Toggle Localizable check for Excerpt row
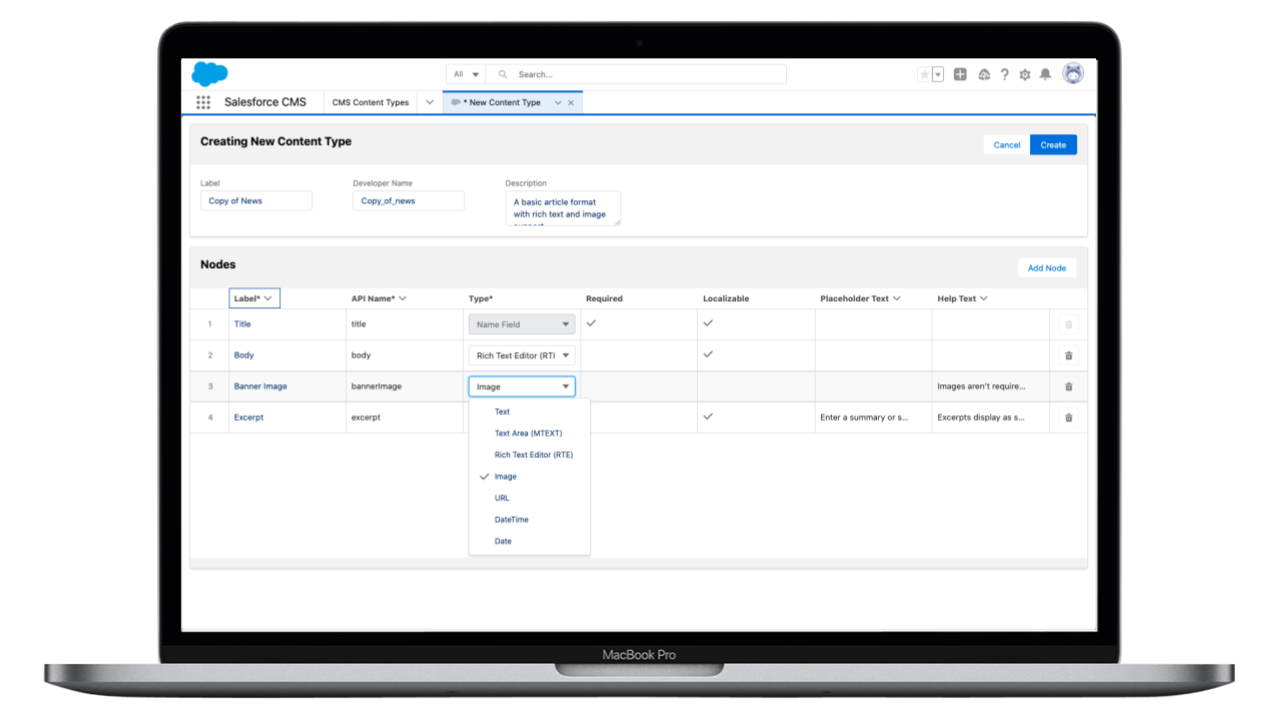This screenshot has height=719, width=1279. [x=708, y=416]
